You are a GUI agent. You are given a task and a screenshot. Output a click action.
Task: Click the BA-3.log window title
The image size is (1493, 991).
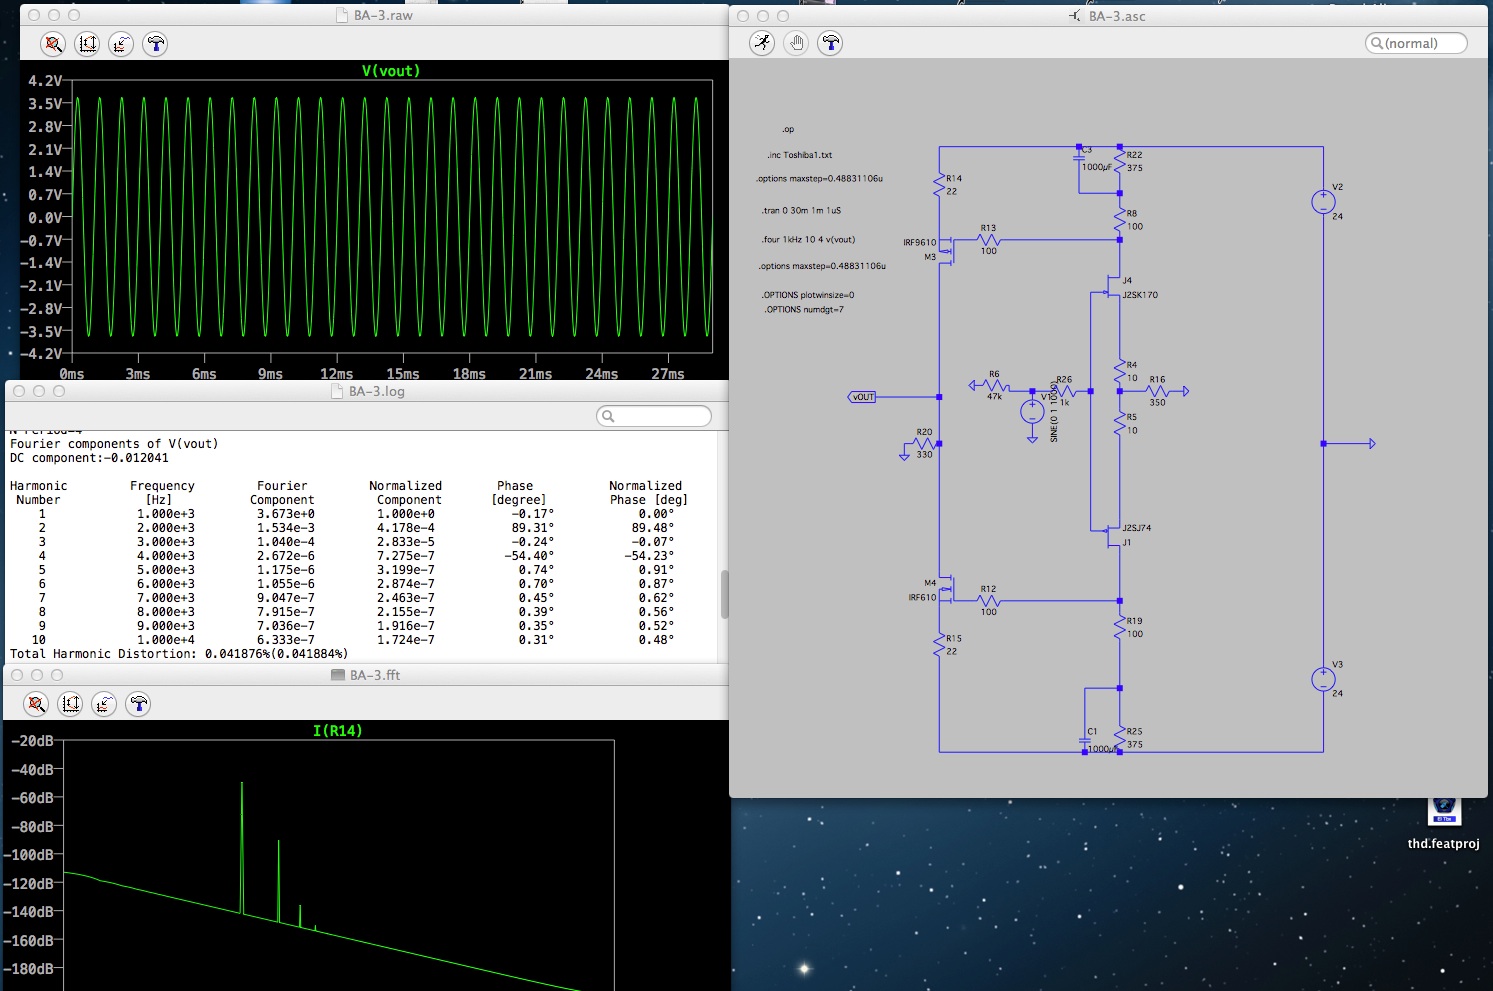pos(376,391)
